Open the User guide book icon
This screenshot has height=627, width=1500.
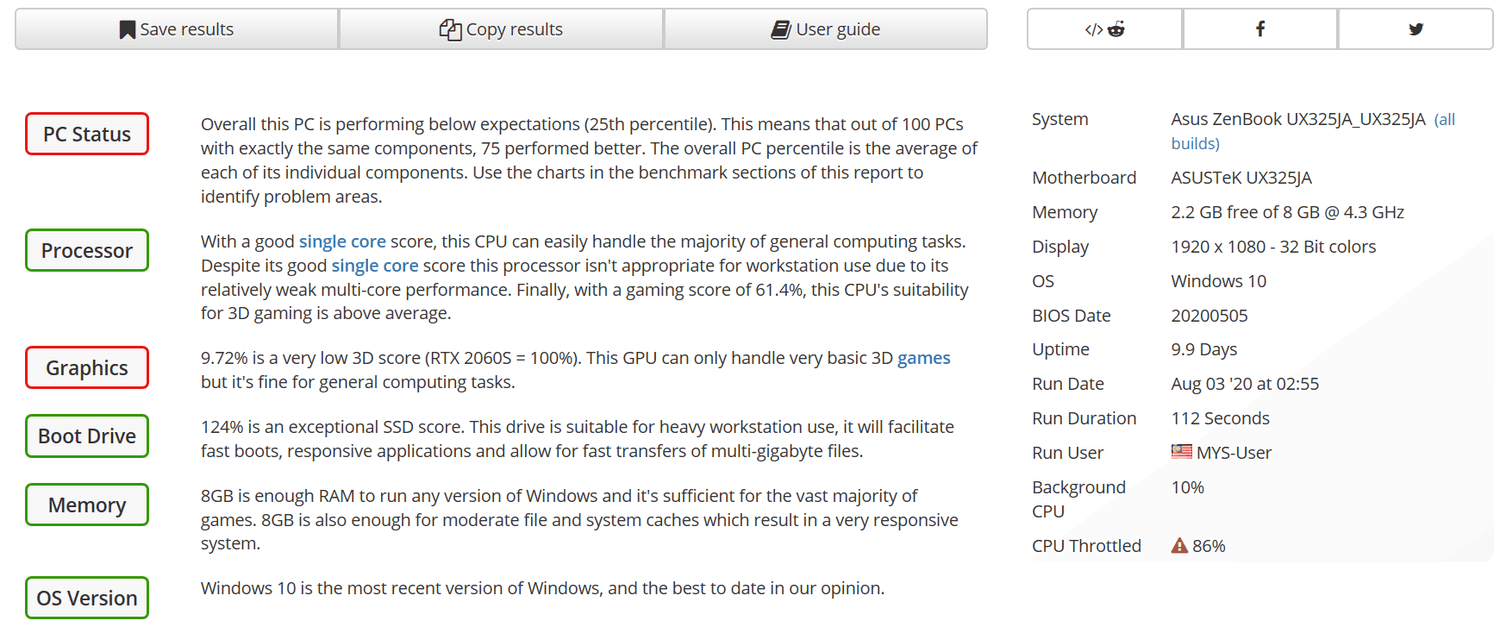tap(781, 30)
